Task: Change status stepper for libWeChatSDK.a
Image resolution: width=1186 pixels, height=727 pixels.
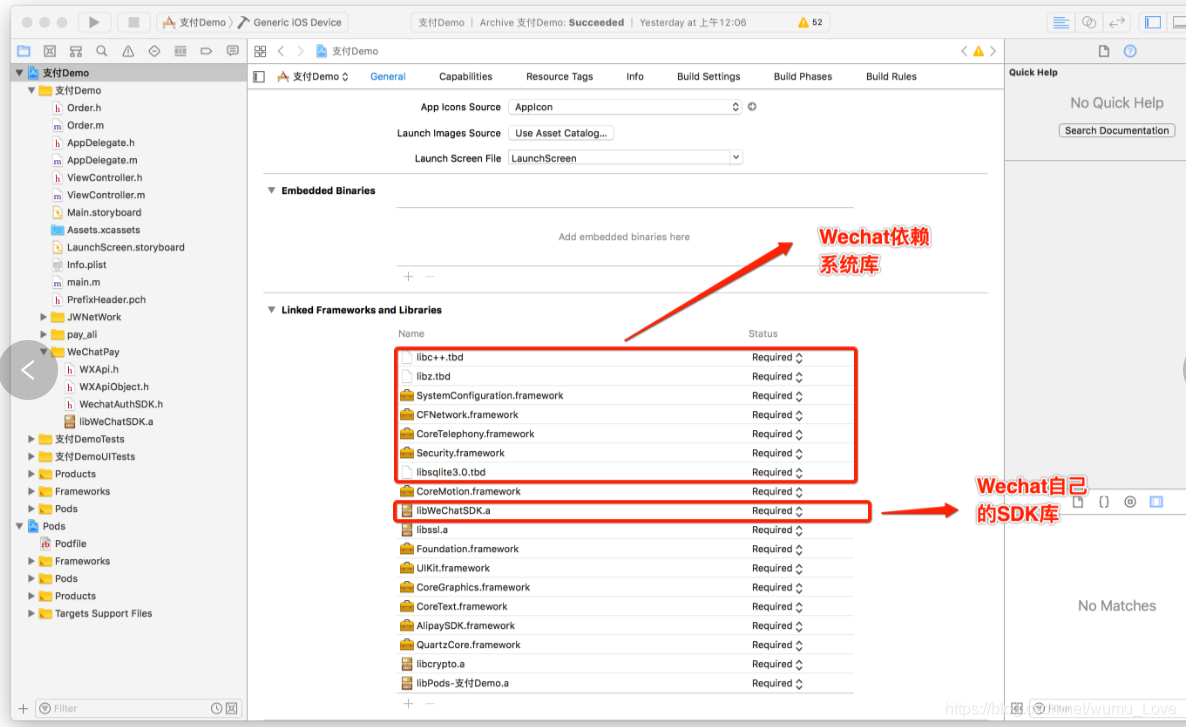Action: [x=799, y=511]
